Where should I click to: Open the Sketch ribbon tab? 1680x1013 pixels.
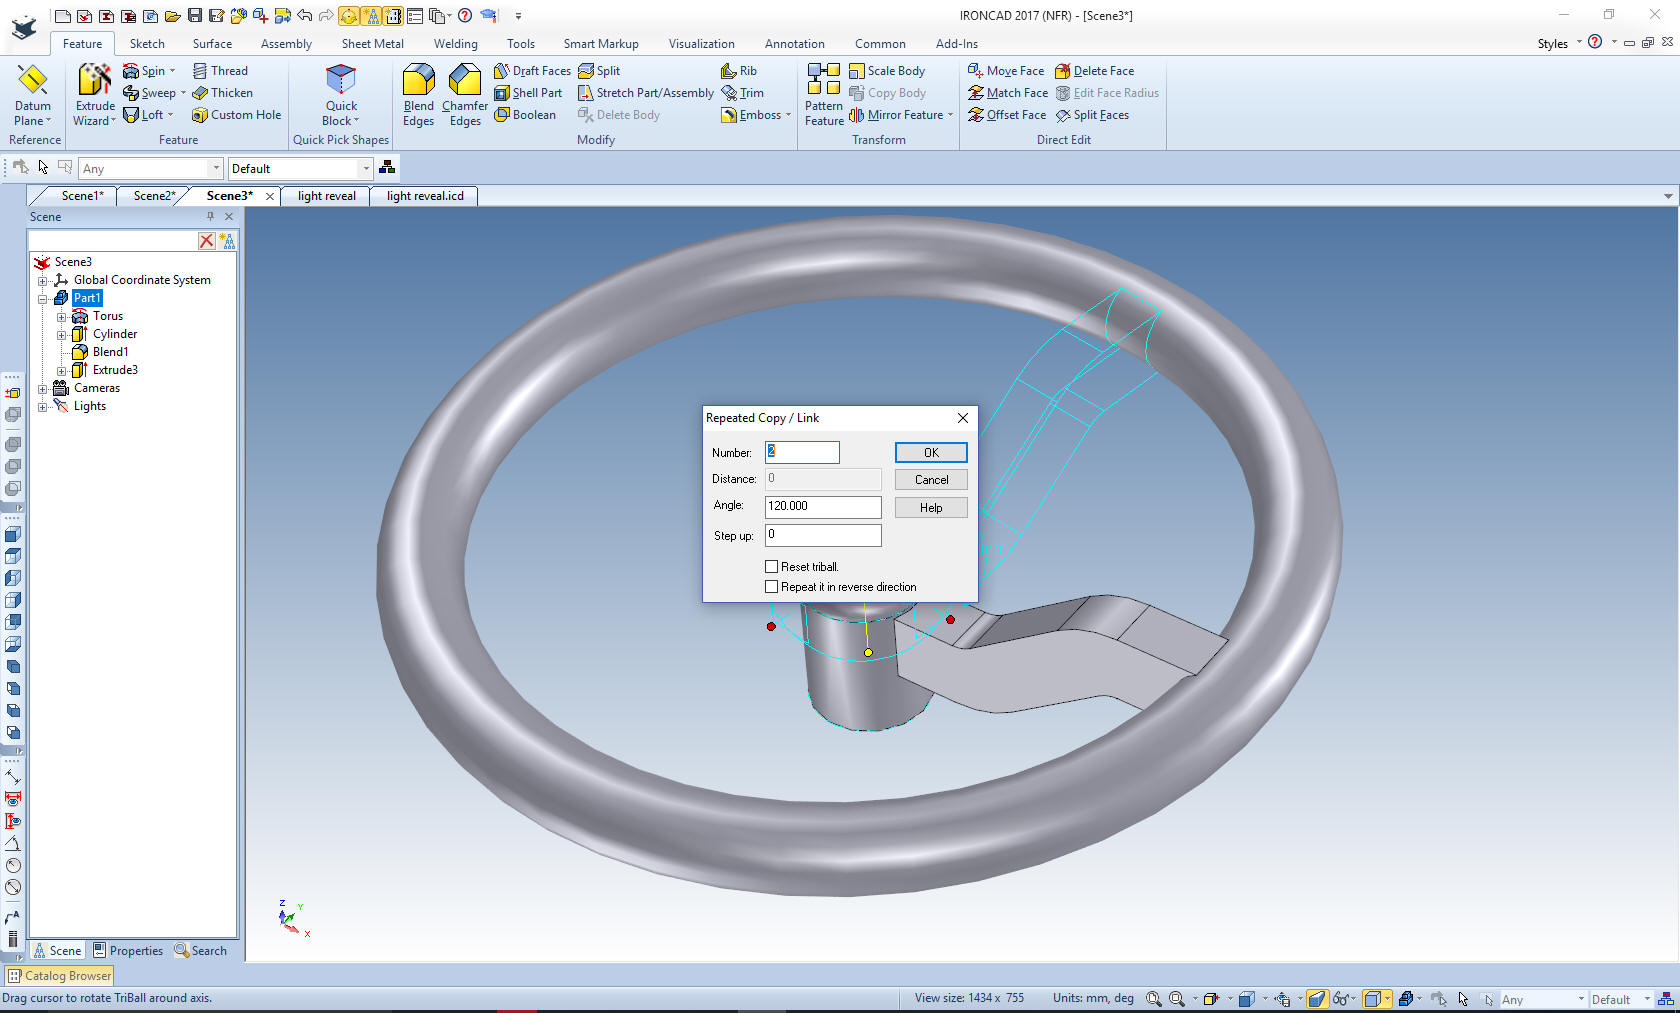(147, 44)
